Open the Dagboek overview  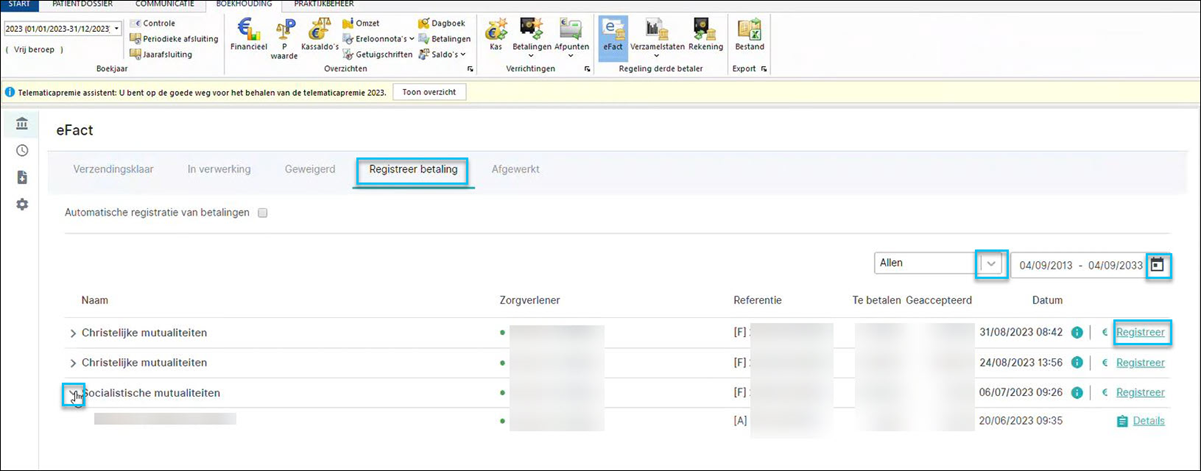[441, 23]
